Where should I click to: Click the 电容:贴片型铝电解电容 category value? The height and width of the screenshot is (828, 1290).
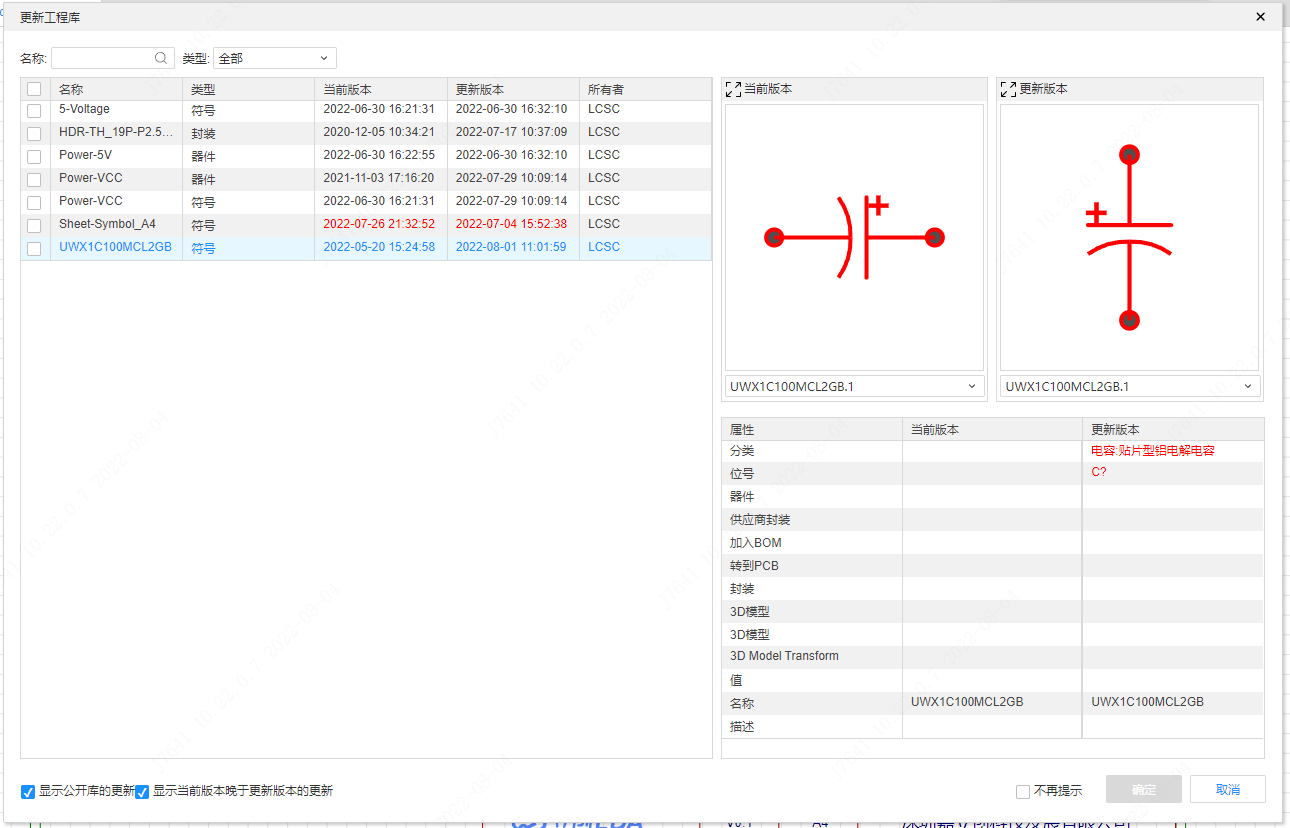click(x=1153, y=451)
